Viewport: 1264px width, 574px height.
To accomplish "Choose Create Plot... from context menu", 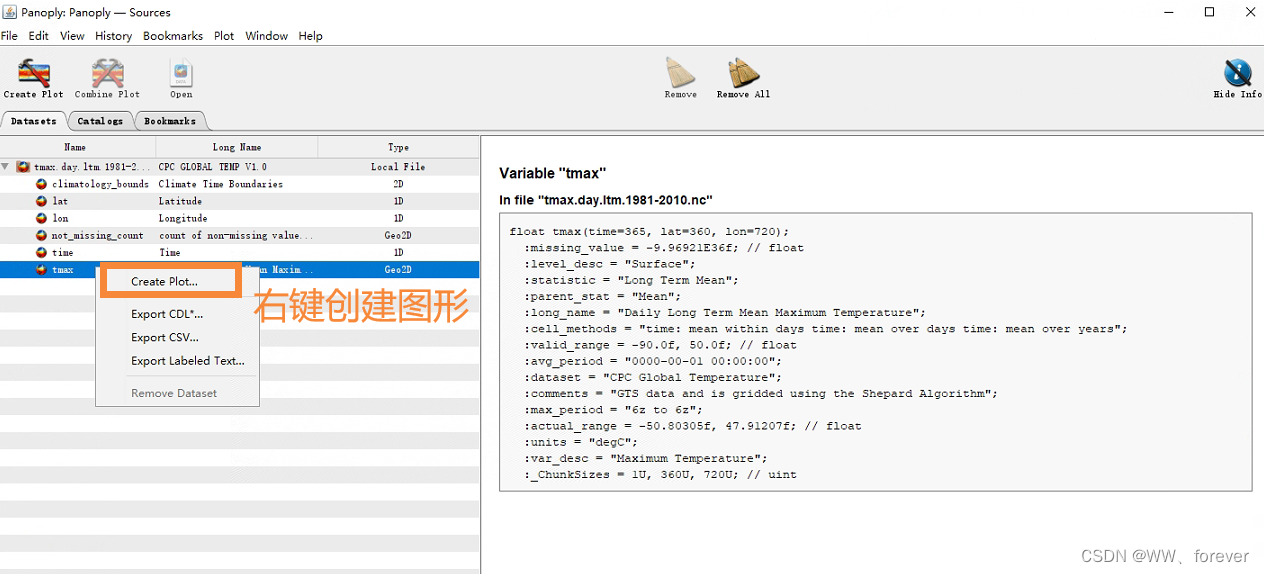I will coord(165,282).
